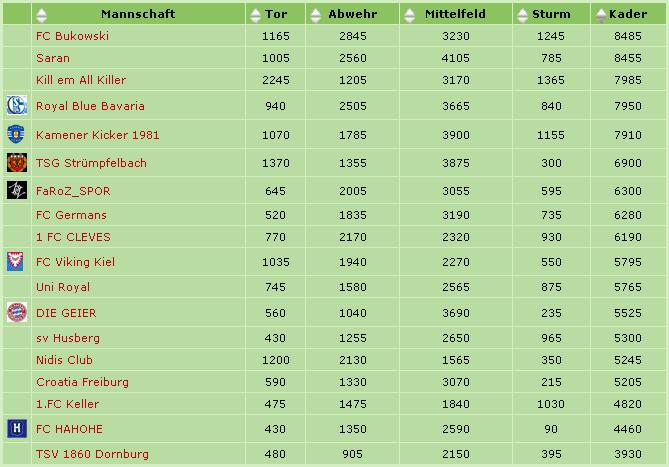This screenshot has width=669, height=467.
Task: Open the Nidis Club team page
Action: pyautogui.click(x=64, y=360)
